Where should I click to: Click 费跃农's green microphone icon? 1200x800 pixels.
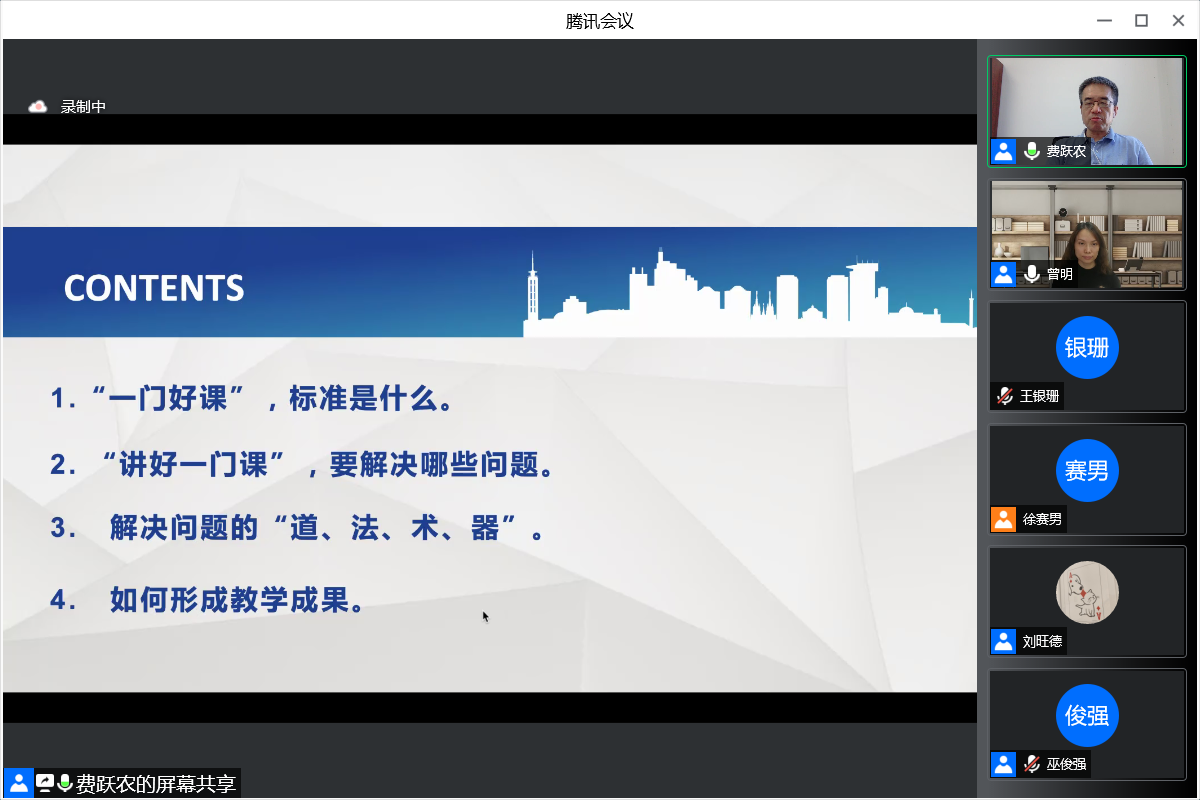1032,152
